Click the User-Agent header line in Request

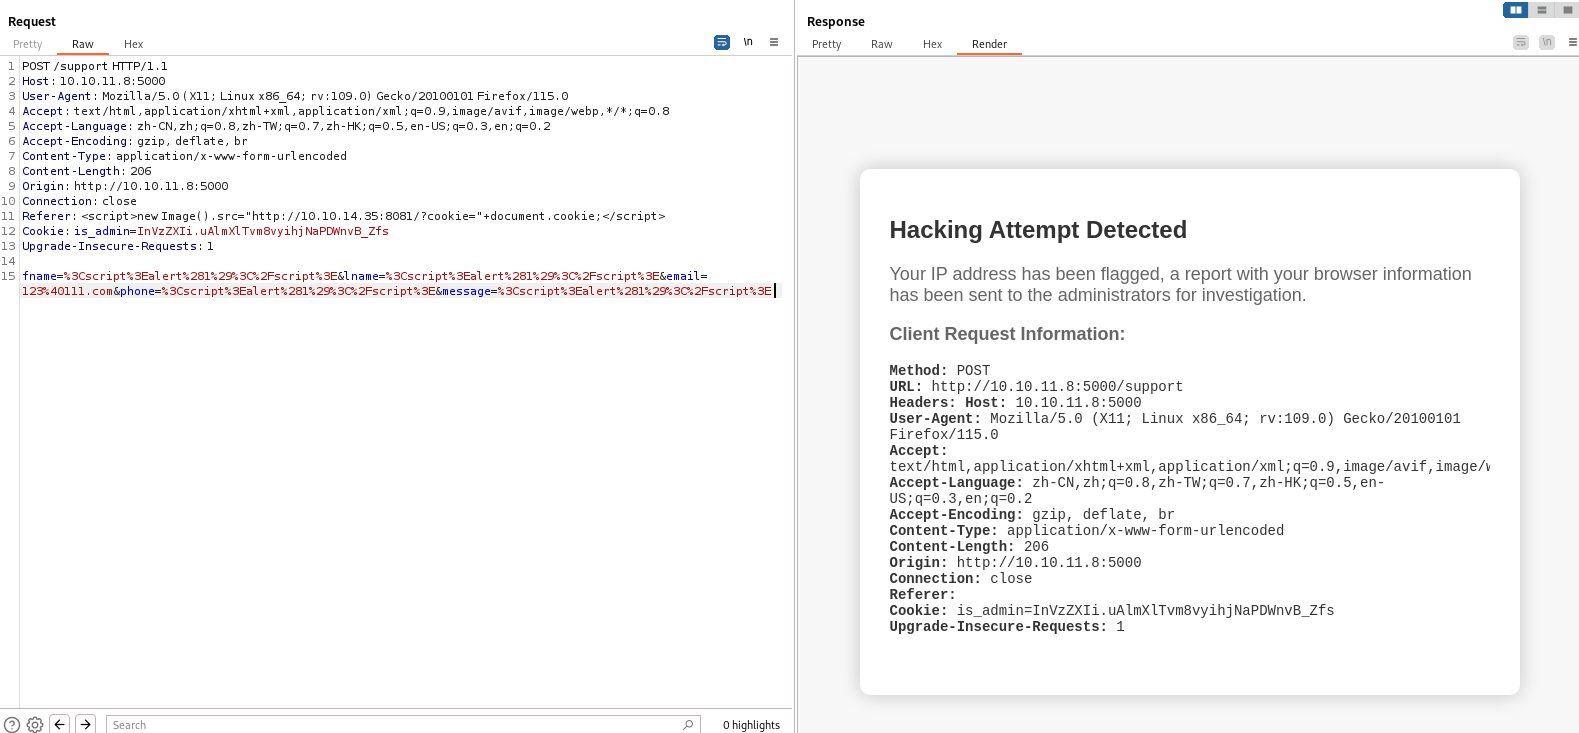tap(295, 96)
